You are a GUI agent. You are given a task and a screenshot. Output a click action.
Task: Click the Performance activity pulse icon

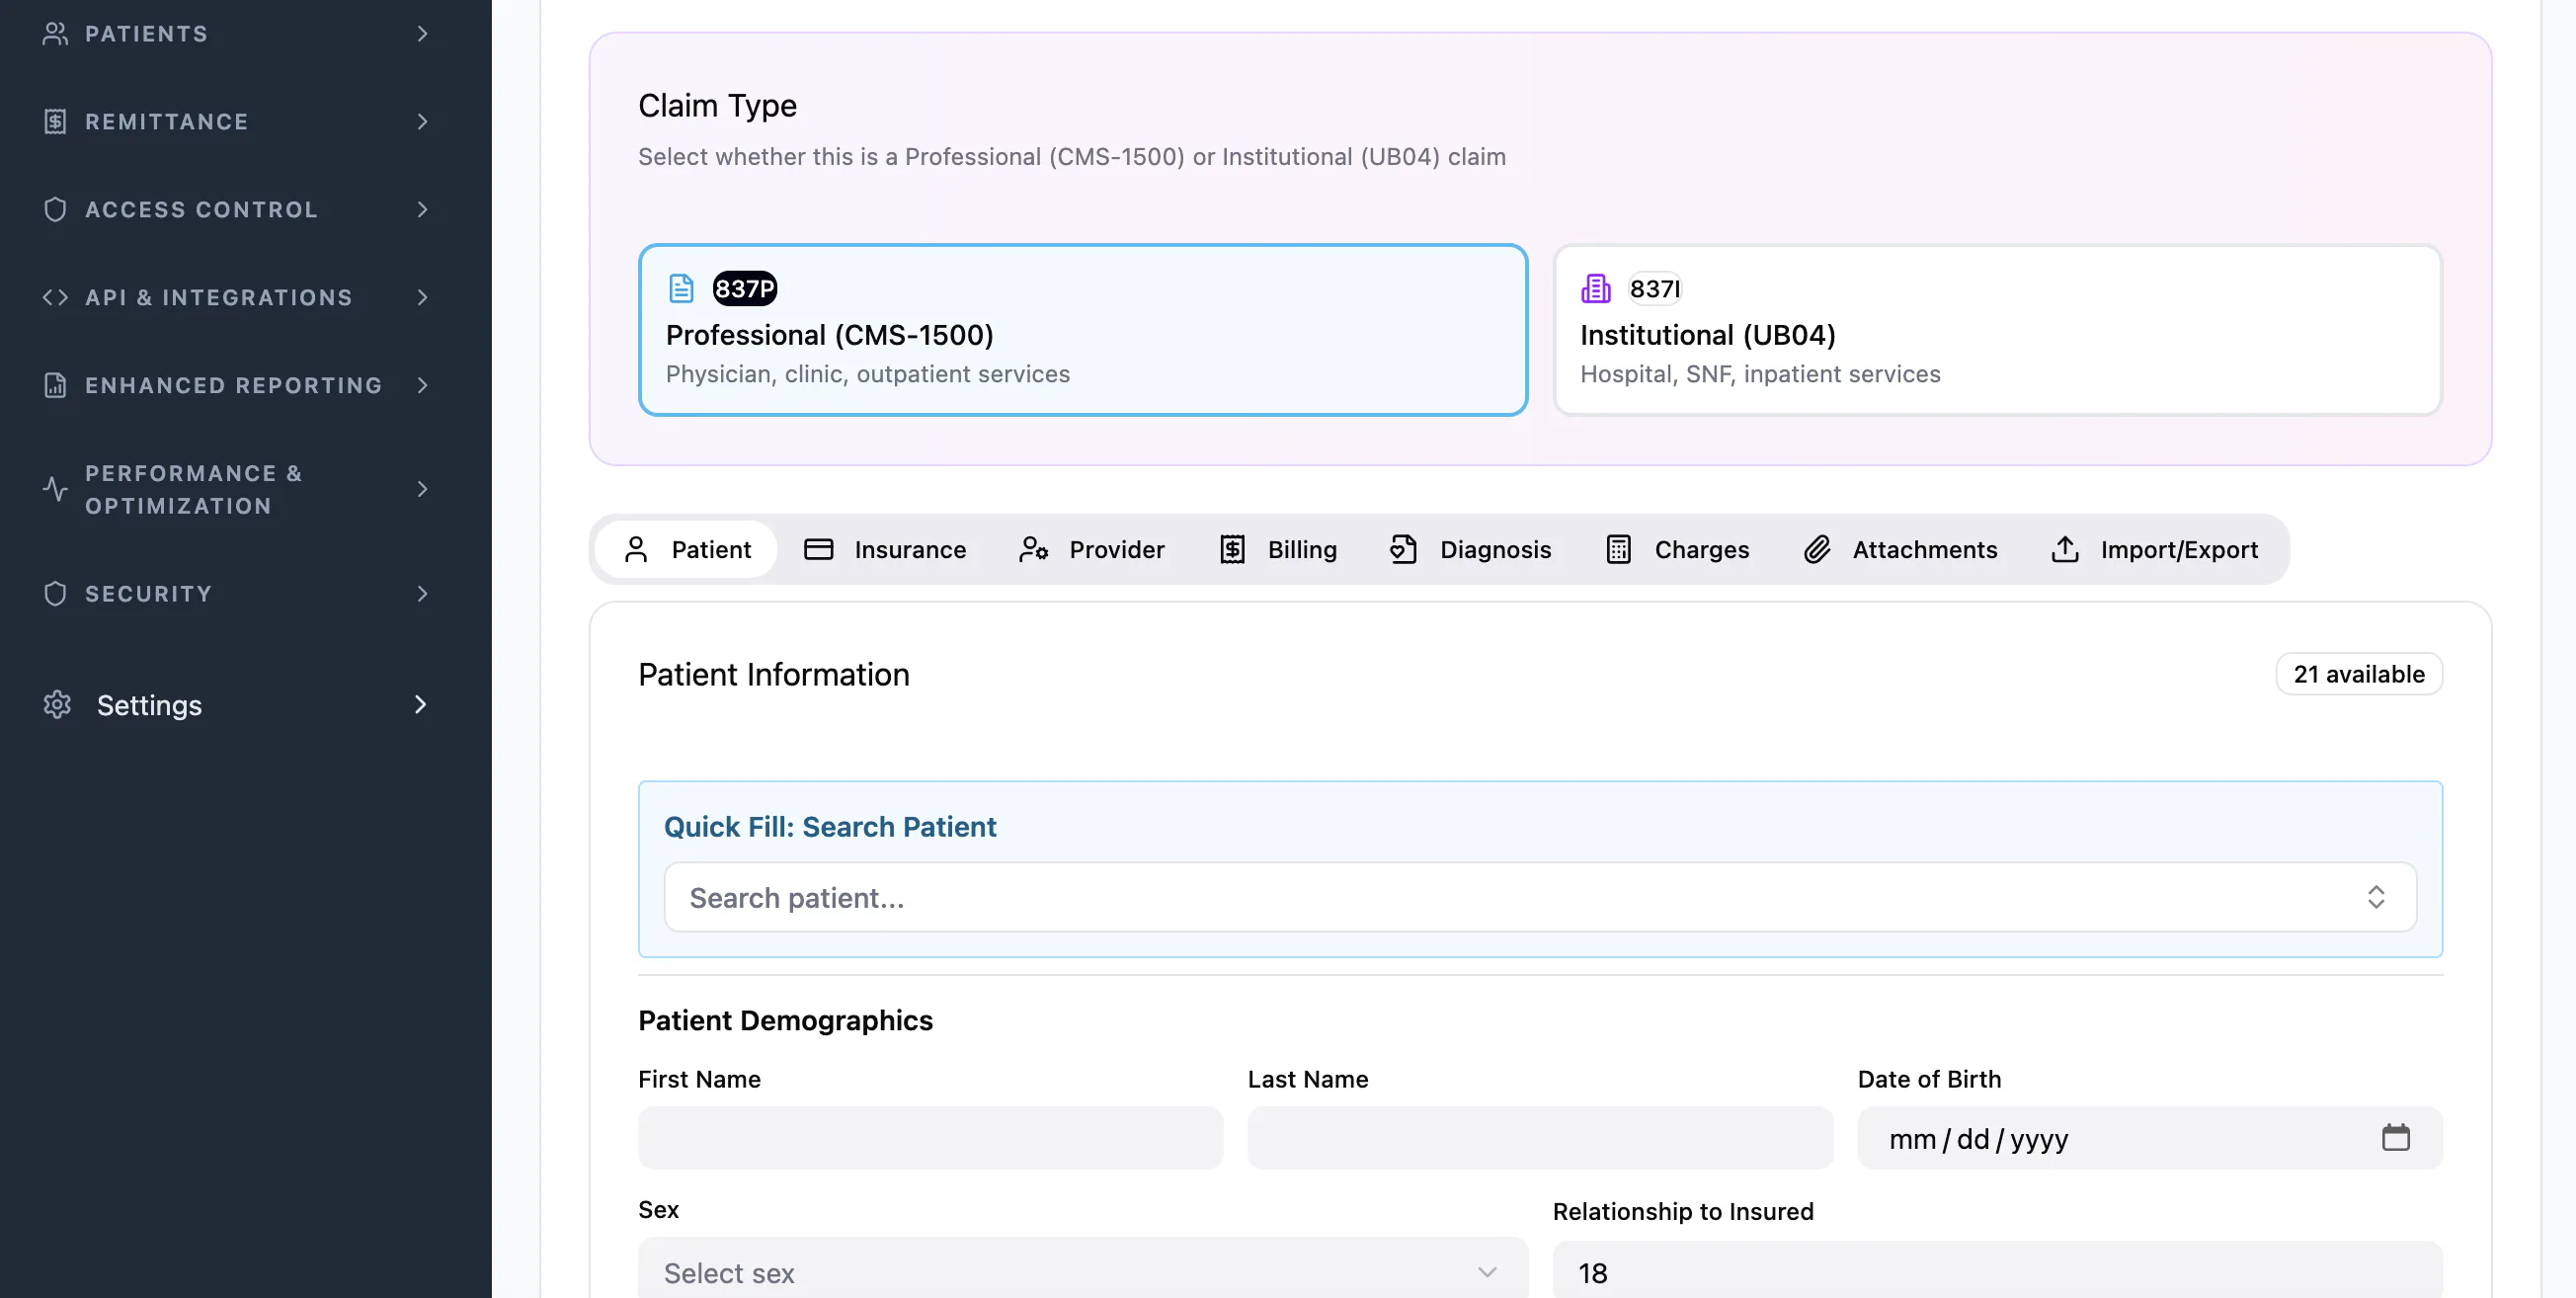[55, 489]
